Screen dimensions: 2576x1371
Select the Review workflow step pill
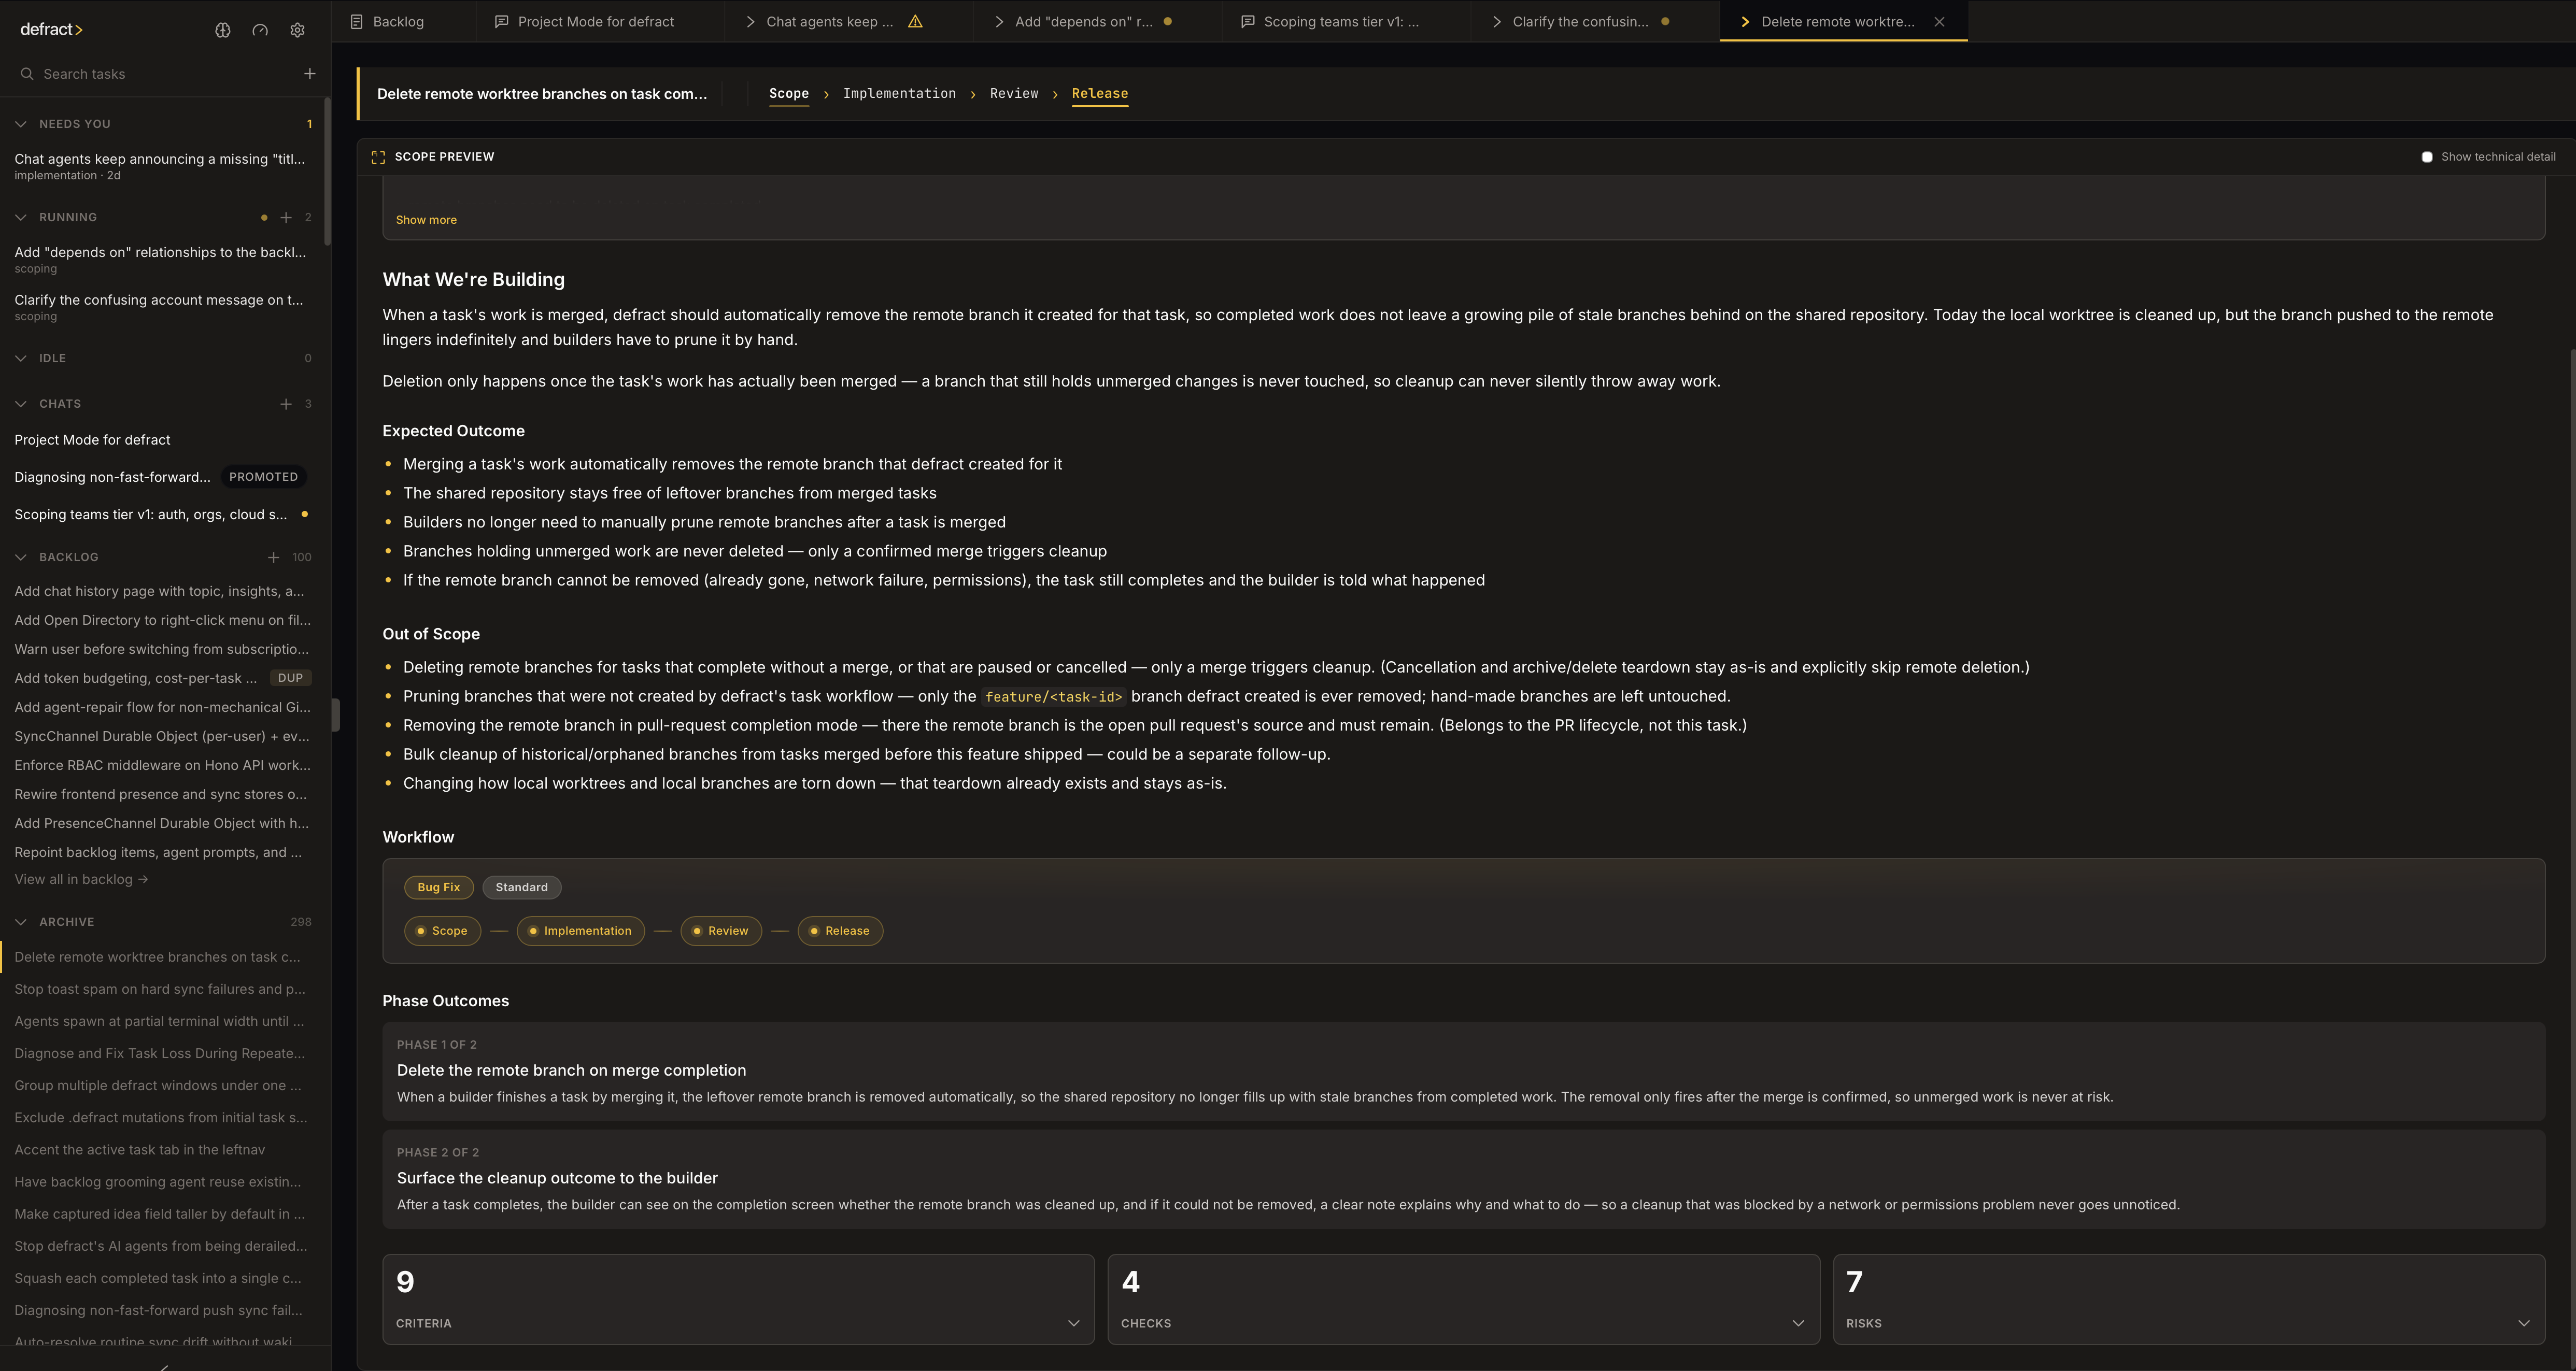click(x=721, y=931)
